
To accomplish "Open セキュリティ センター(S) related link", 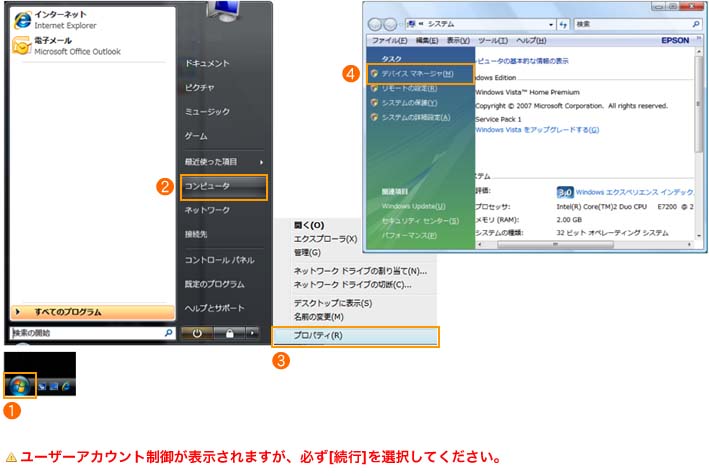I will pyautogui.click(x=420, y=221).
